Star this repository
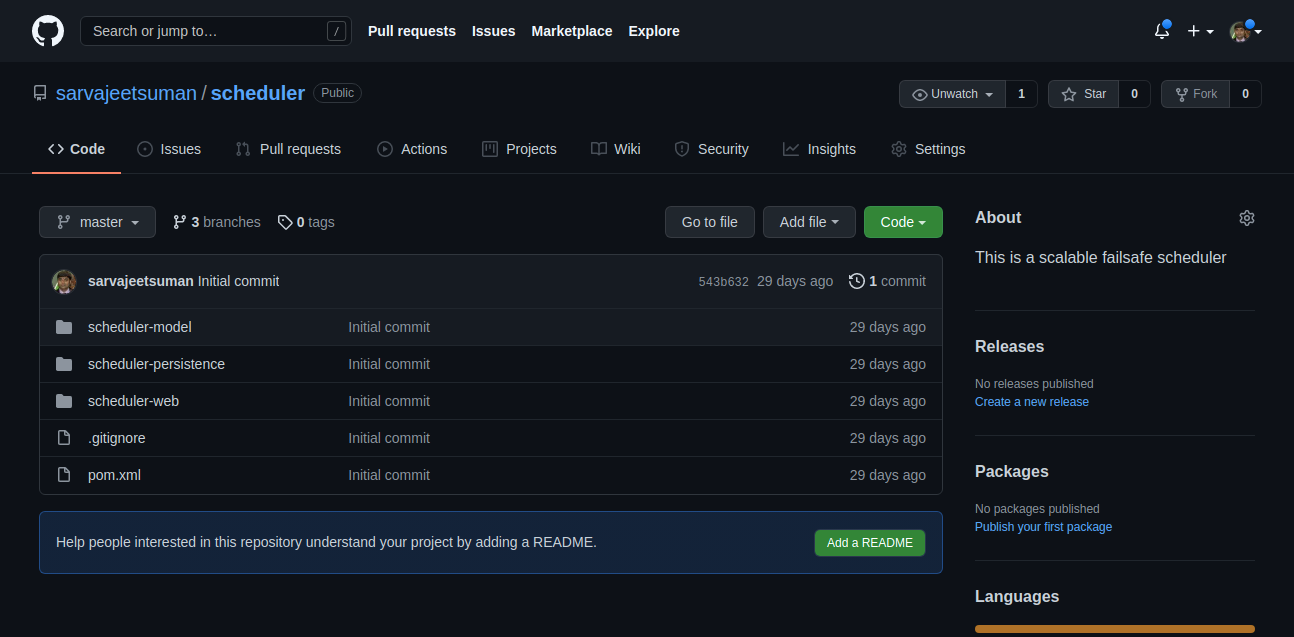Viewport: 1294px width, 637px height. point(1083,94)
